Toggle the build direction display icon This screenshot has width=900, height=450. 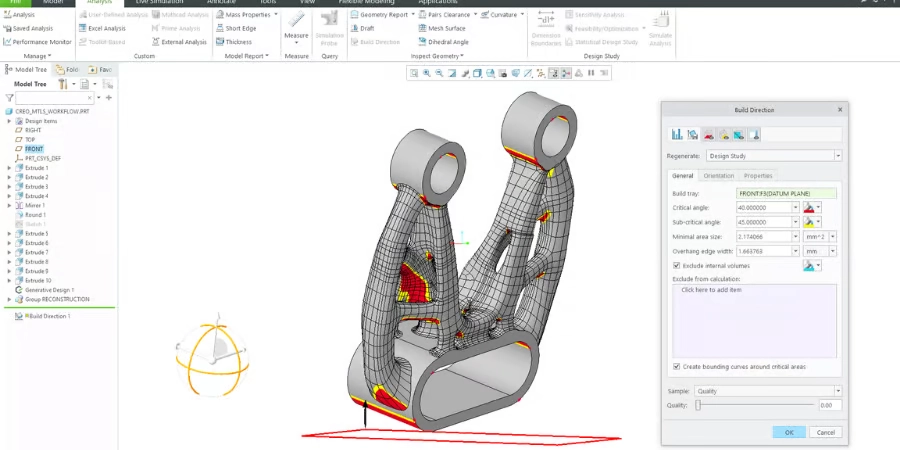pyautogui.click(x=754, y=134)
